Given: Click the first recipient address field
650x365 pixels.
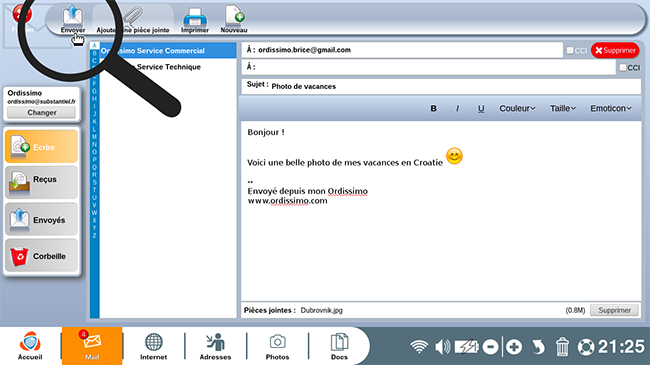Looking at the screenshot, I should pyautogui.click(x=402, y=50).
